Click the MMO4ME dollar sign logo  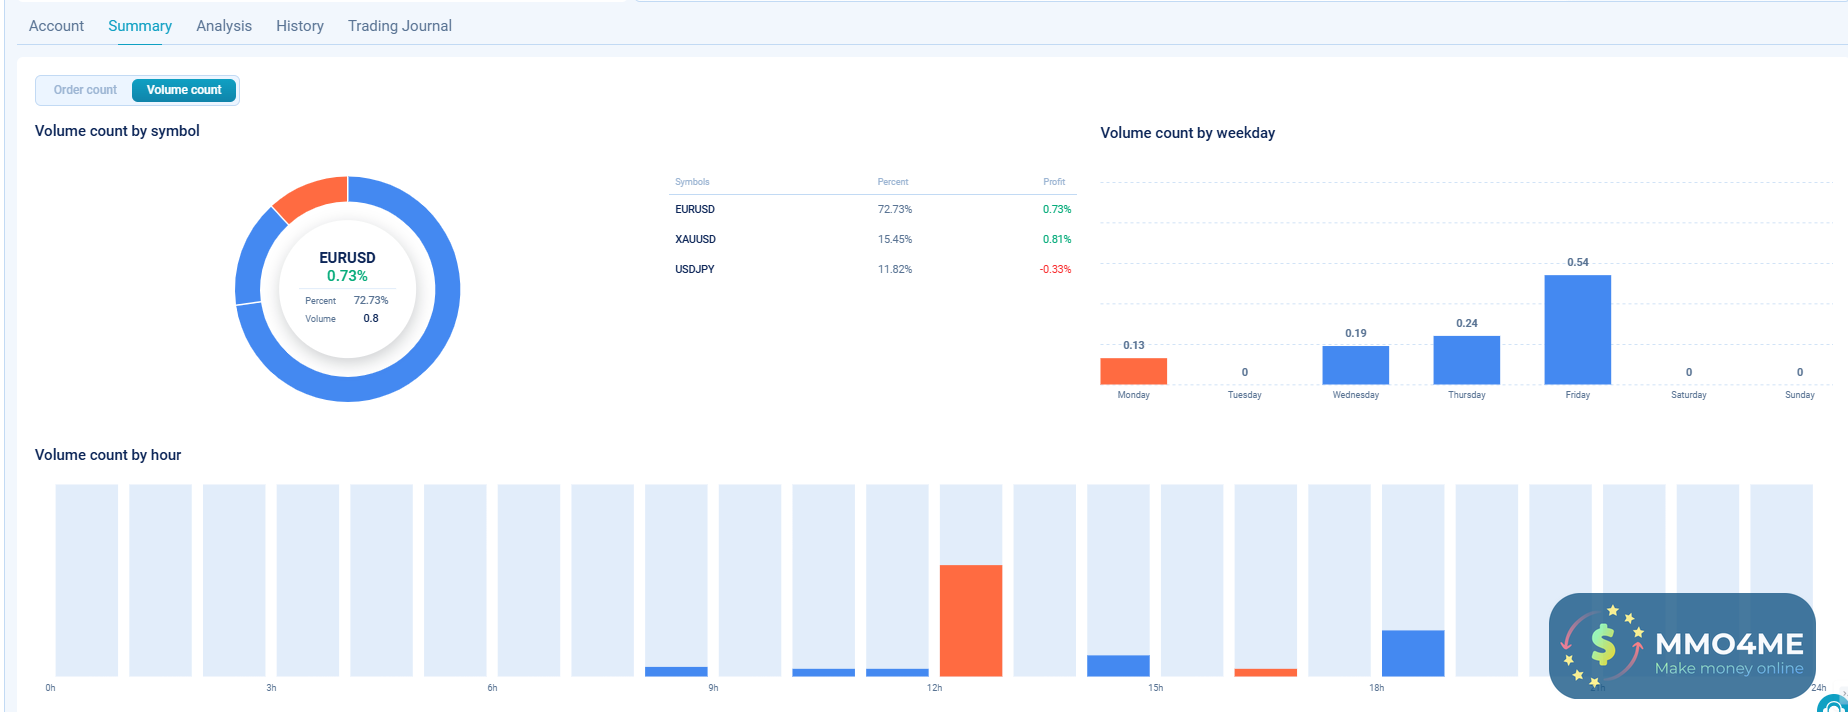point(1603,645)
